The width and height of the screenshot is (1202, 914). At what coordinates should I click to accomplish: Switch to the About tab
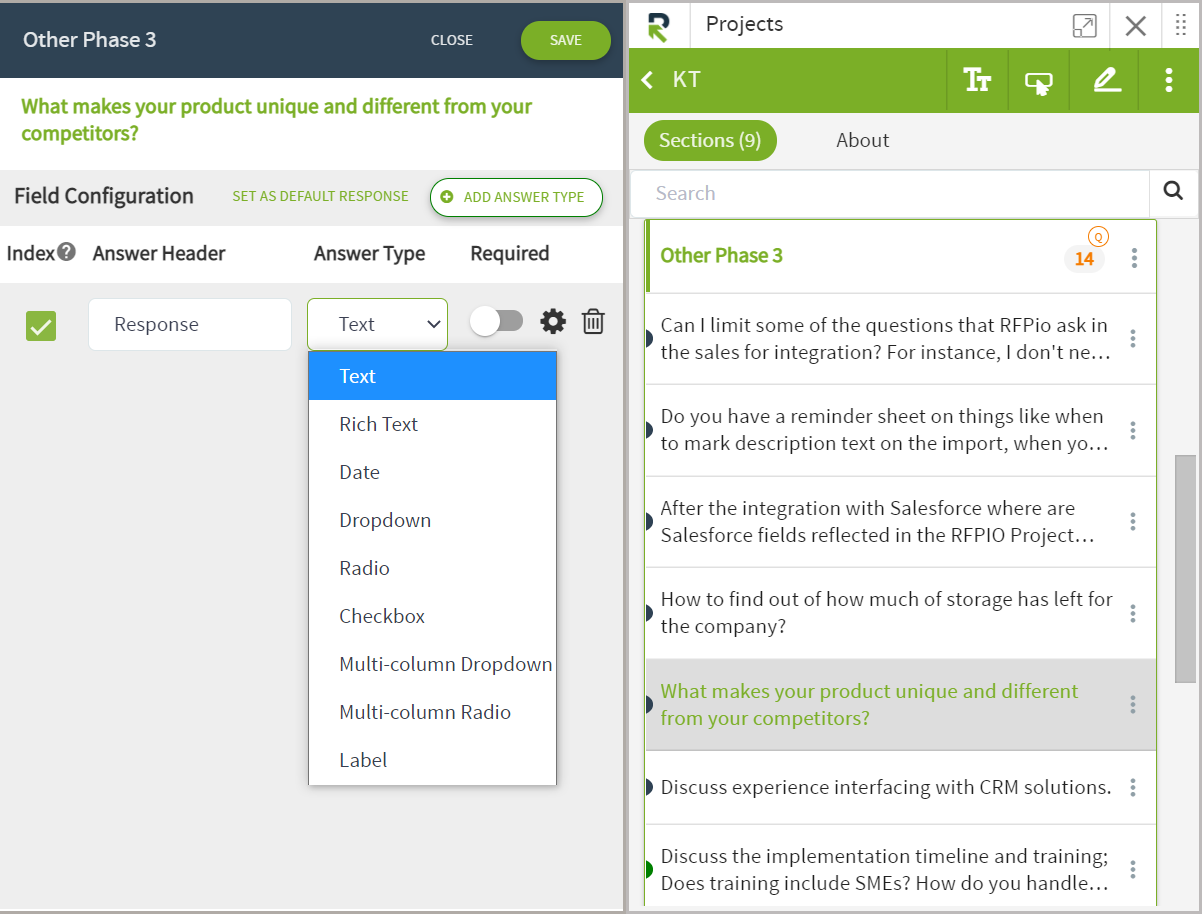[x=863, y=141]
